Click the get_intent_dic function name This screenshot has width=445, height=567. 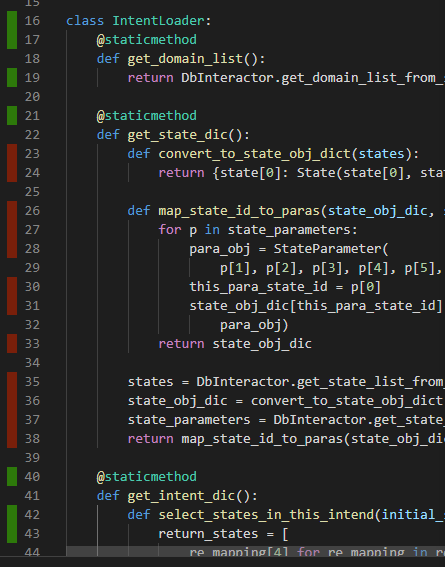click(181, 495)
